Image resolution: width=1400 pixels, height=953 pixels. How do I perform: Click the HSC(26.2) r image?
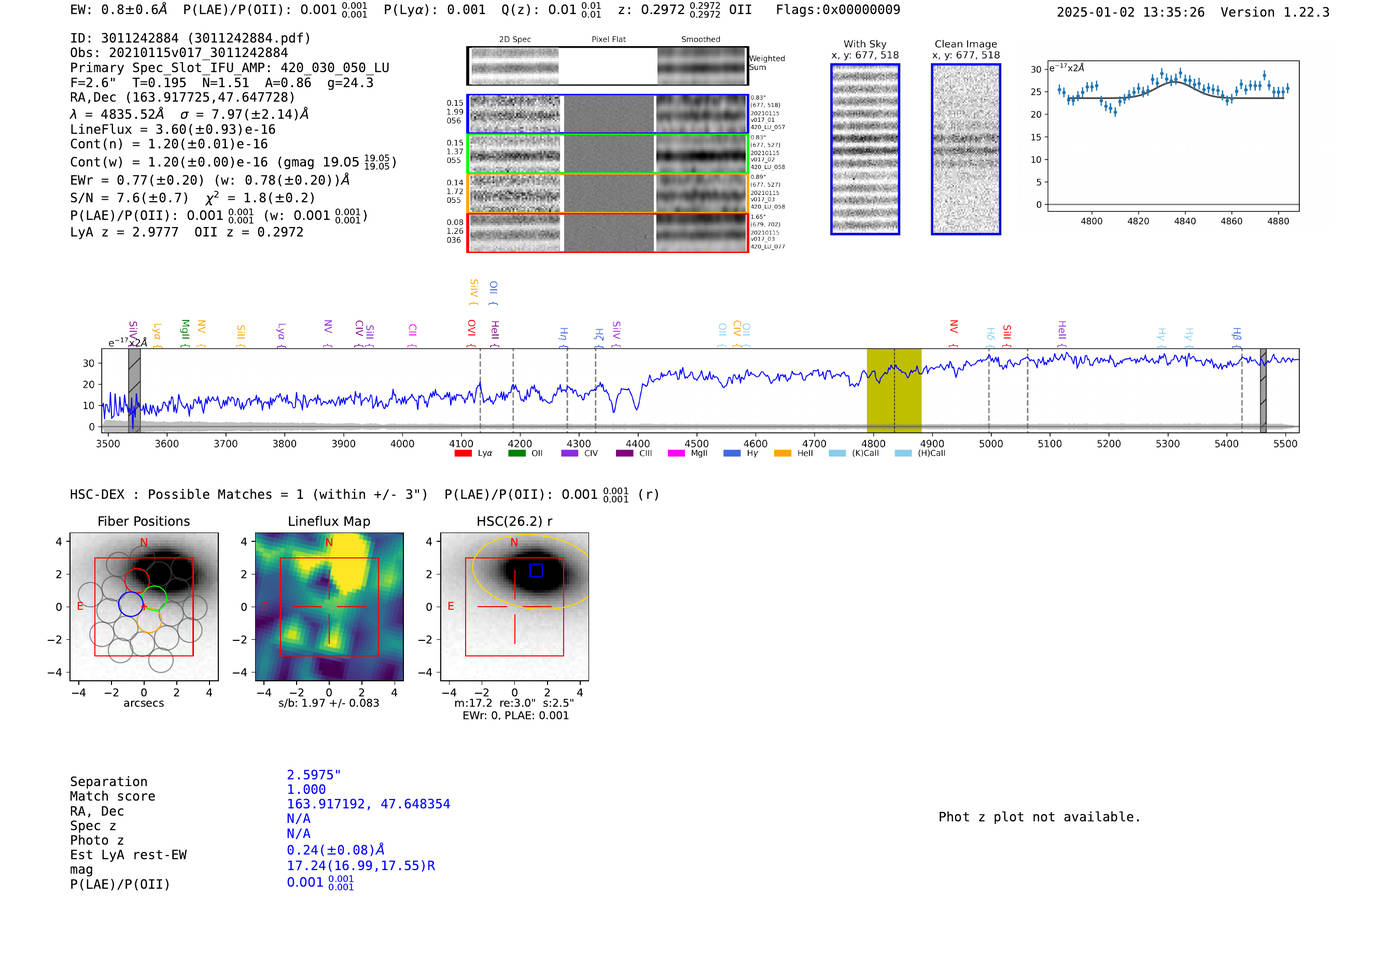click(514, 607)
